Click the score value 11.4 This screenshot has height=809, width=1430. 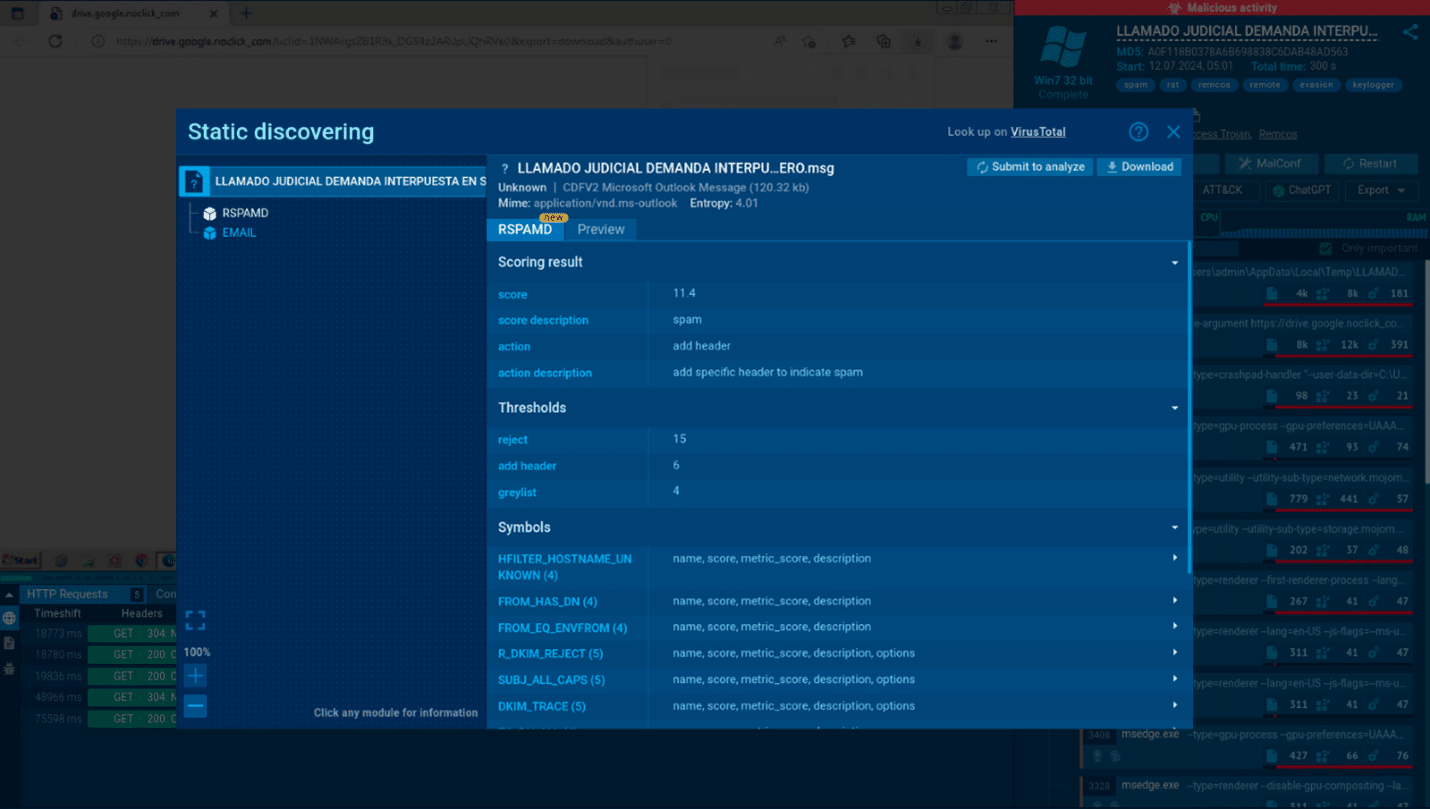pyautogui.click(x=684, y=293)
